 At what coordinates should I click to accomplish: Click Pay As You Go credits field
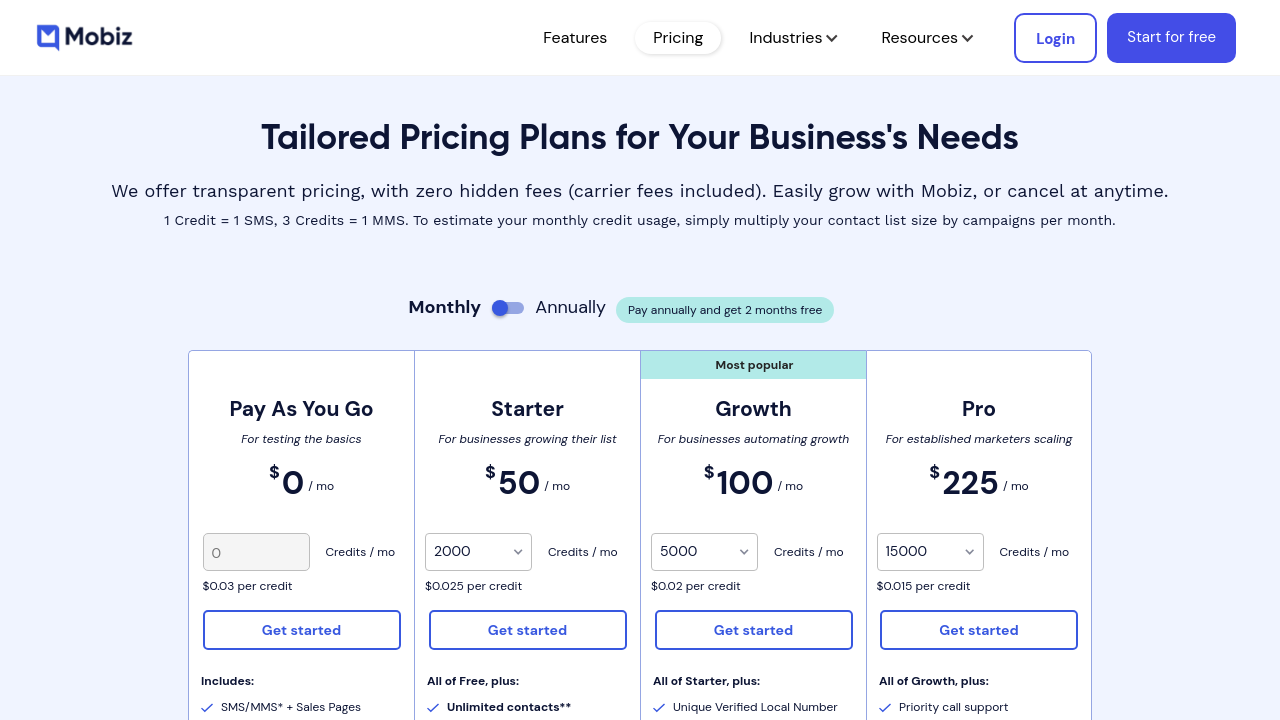[257, 552]
